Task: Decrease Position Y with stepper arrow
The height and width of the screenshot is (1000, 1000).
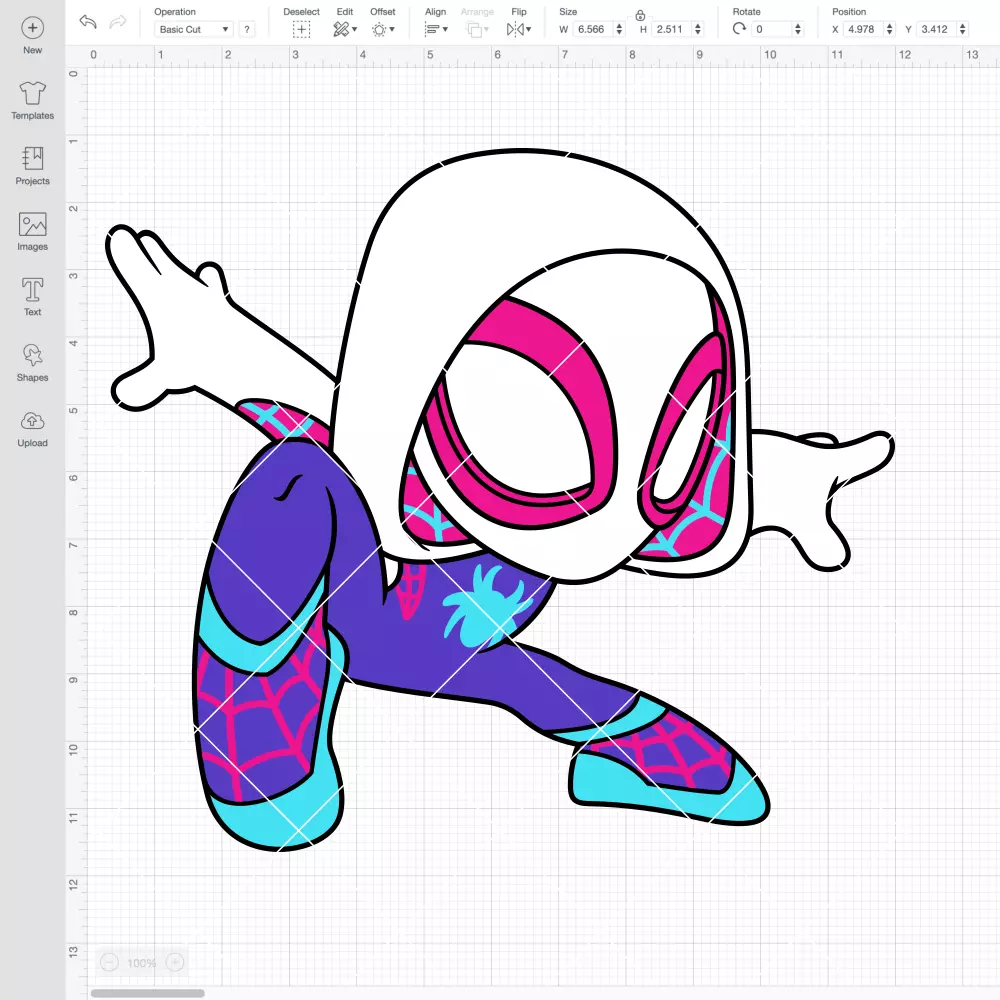Action: (962, 33)
